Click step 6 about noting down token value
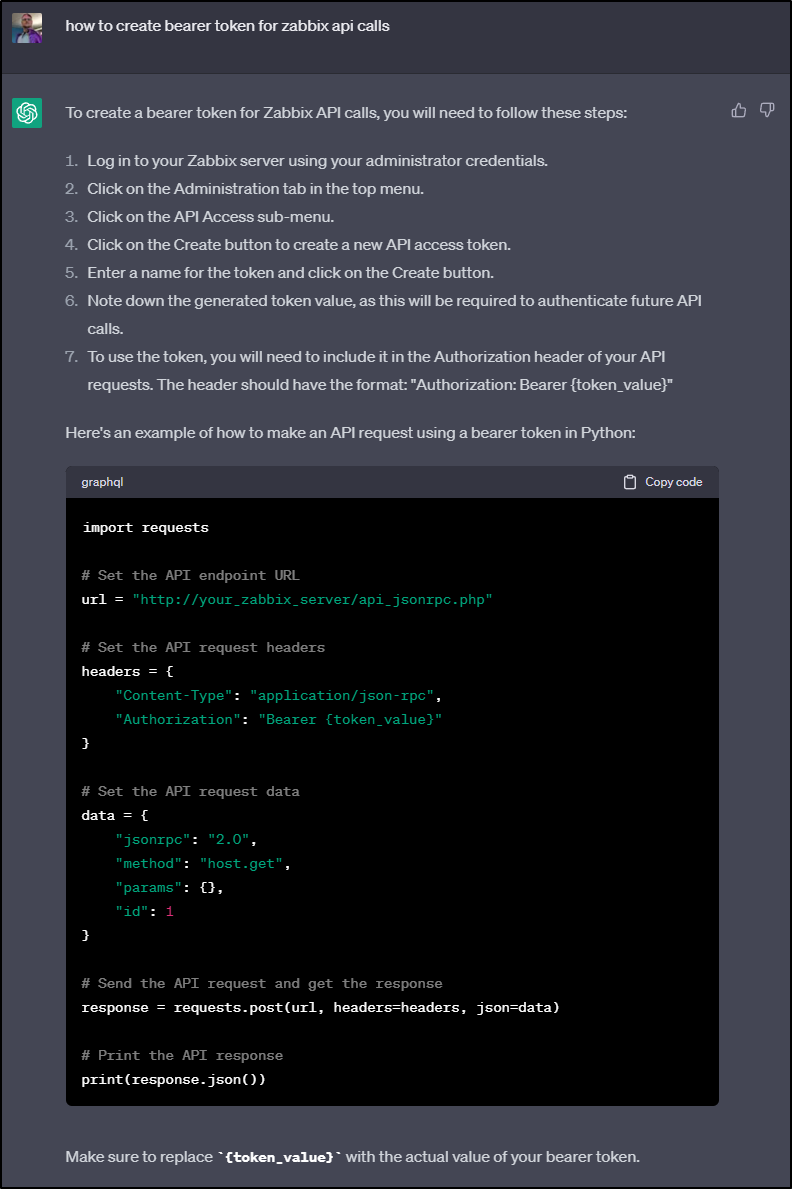The height and width of the screenshot is (1189, 792). pos(394,315)
